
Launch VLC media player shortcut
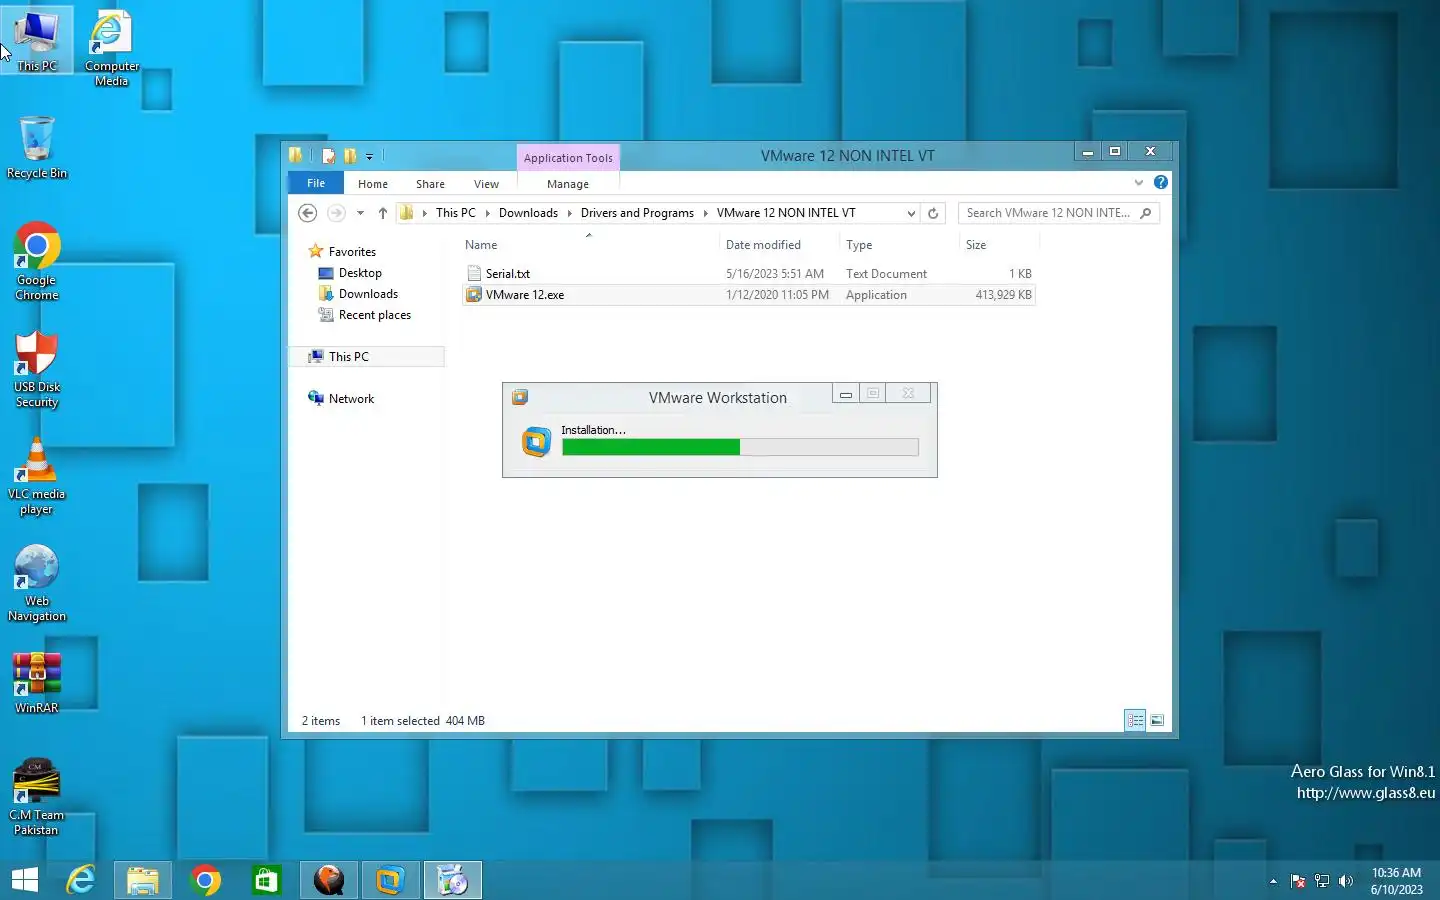(37, 476)
